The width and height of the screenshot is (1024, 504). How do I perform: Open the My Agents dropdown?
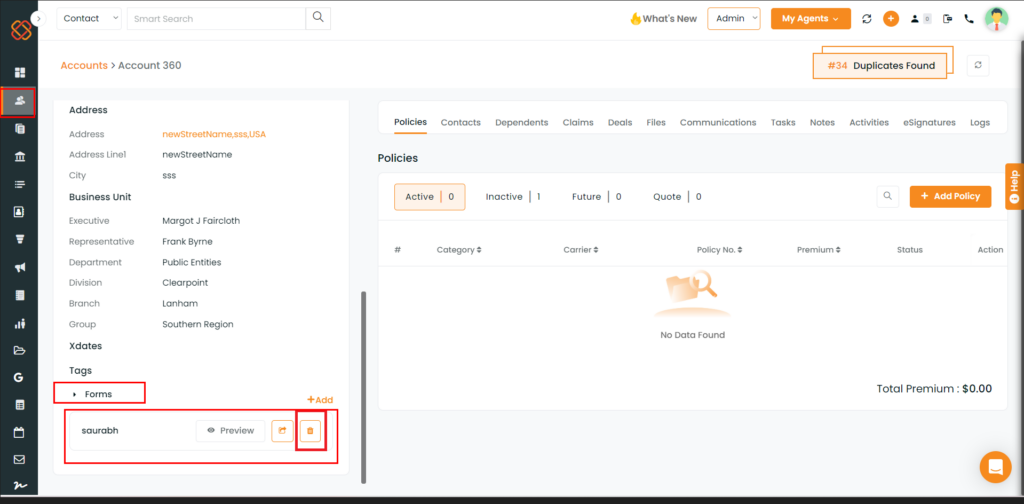[x=810, y=18]
